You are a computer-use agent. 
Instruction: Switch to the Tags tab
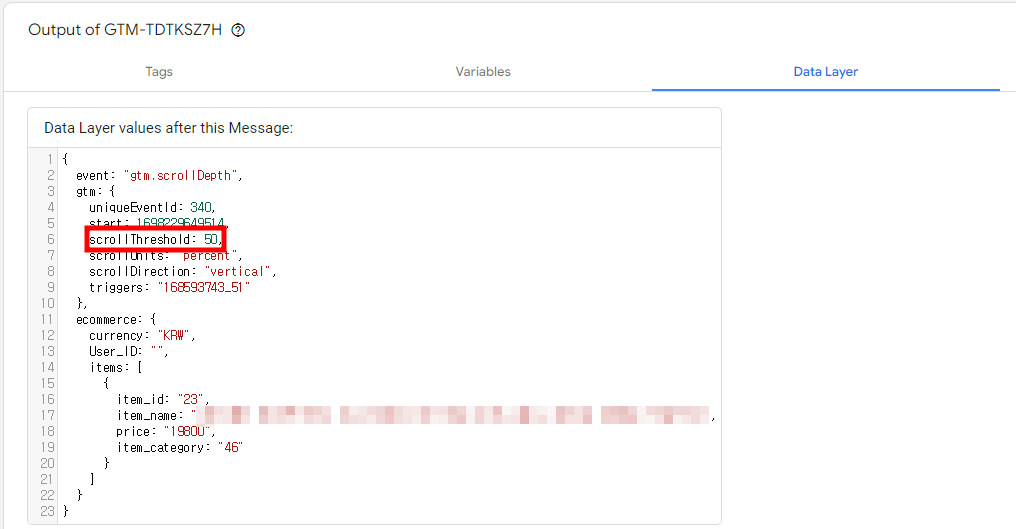pyautogui.click(x=159, y=72)
